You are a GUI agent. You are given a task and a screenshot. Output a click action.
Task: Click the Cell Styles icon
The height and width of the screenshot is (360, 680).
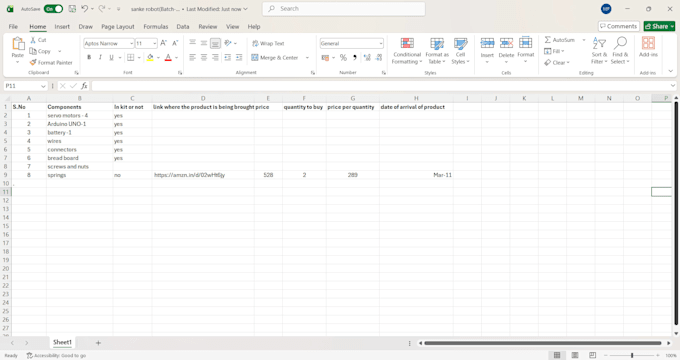[x=461, y=44]
